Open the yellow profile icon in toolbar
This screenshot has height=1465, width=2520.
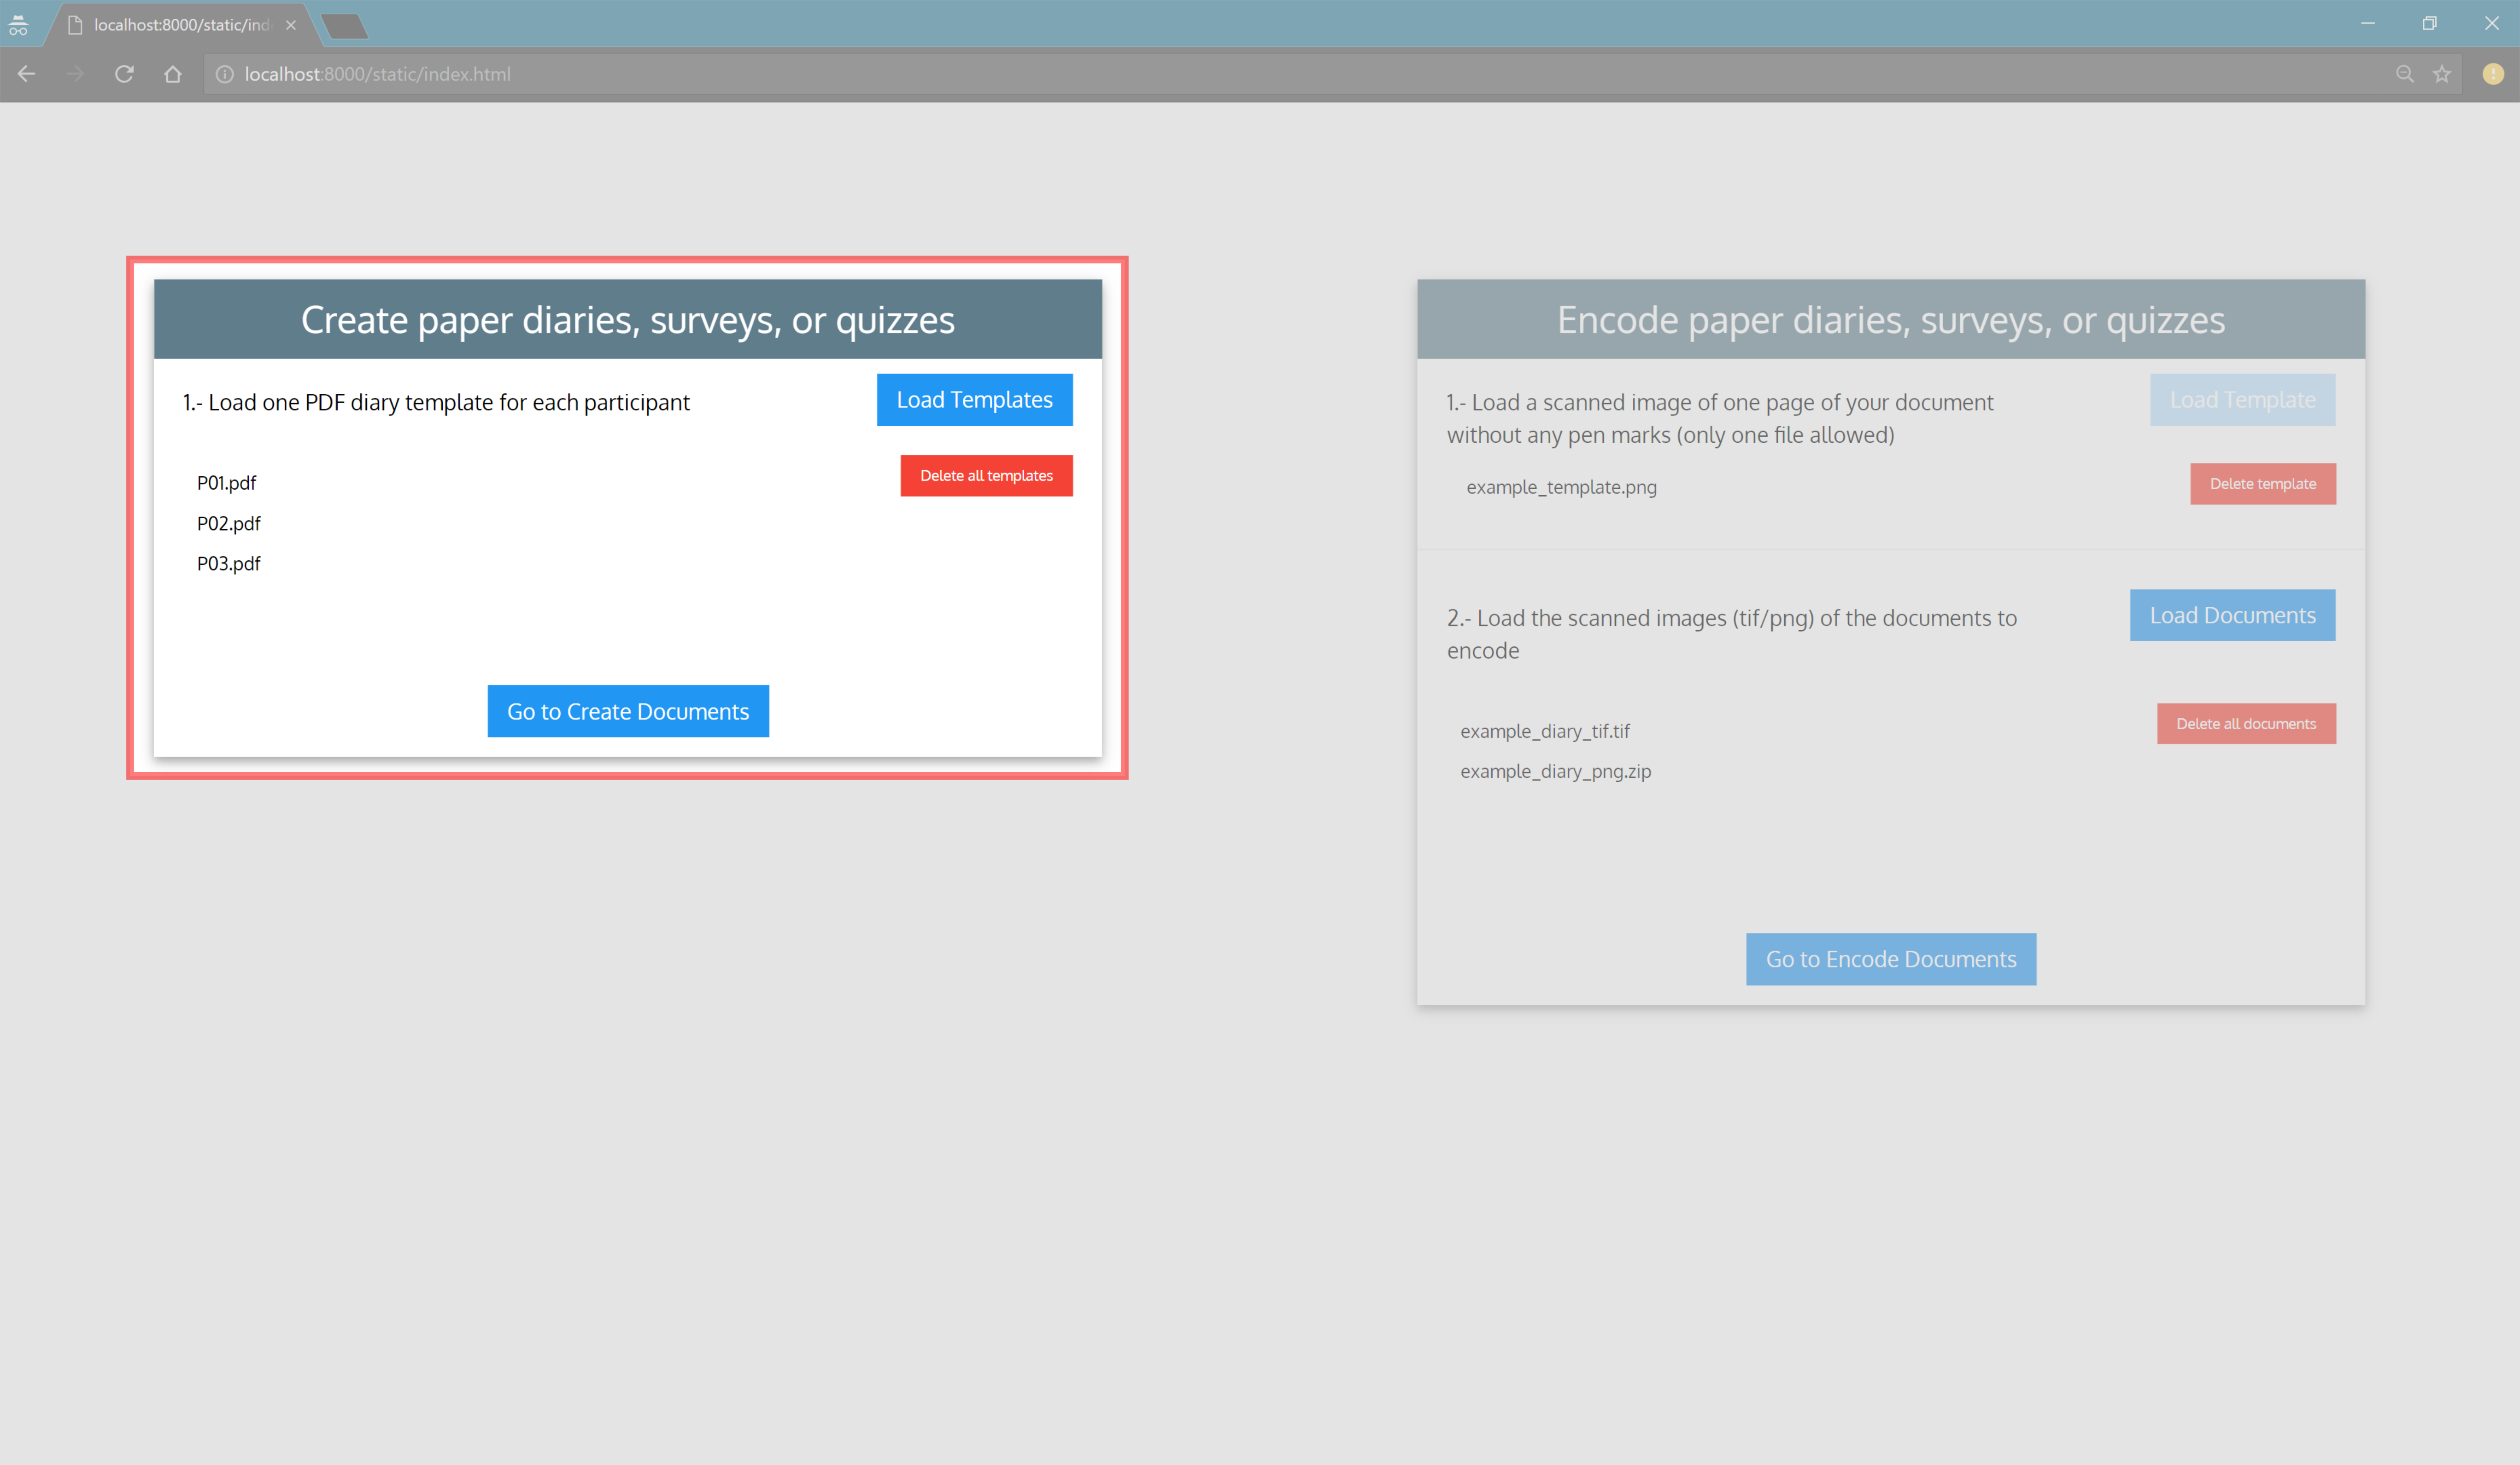click(2493, 74)
